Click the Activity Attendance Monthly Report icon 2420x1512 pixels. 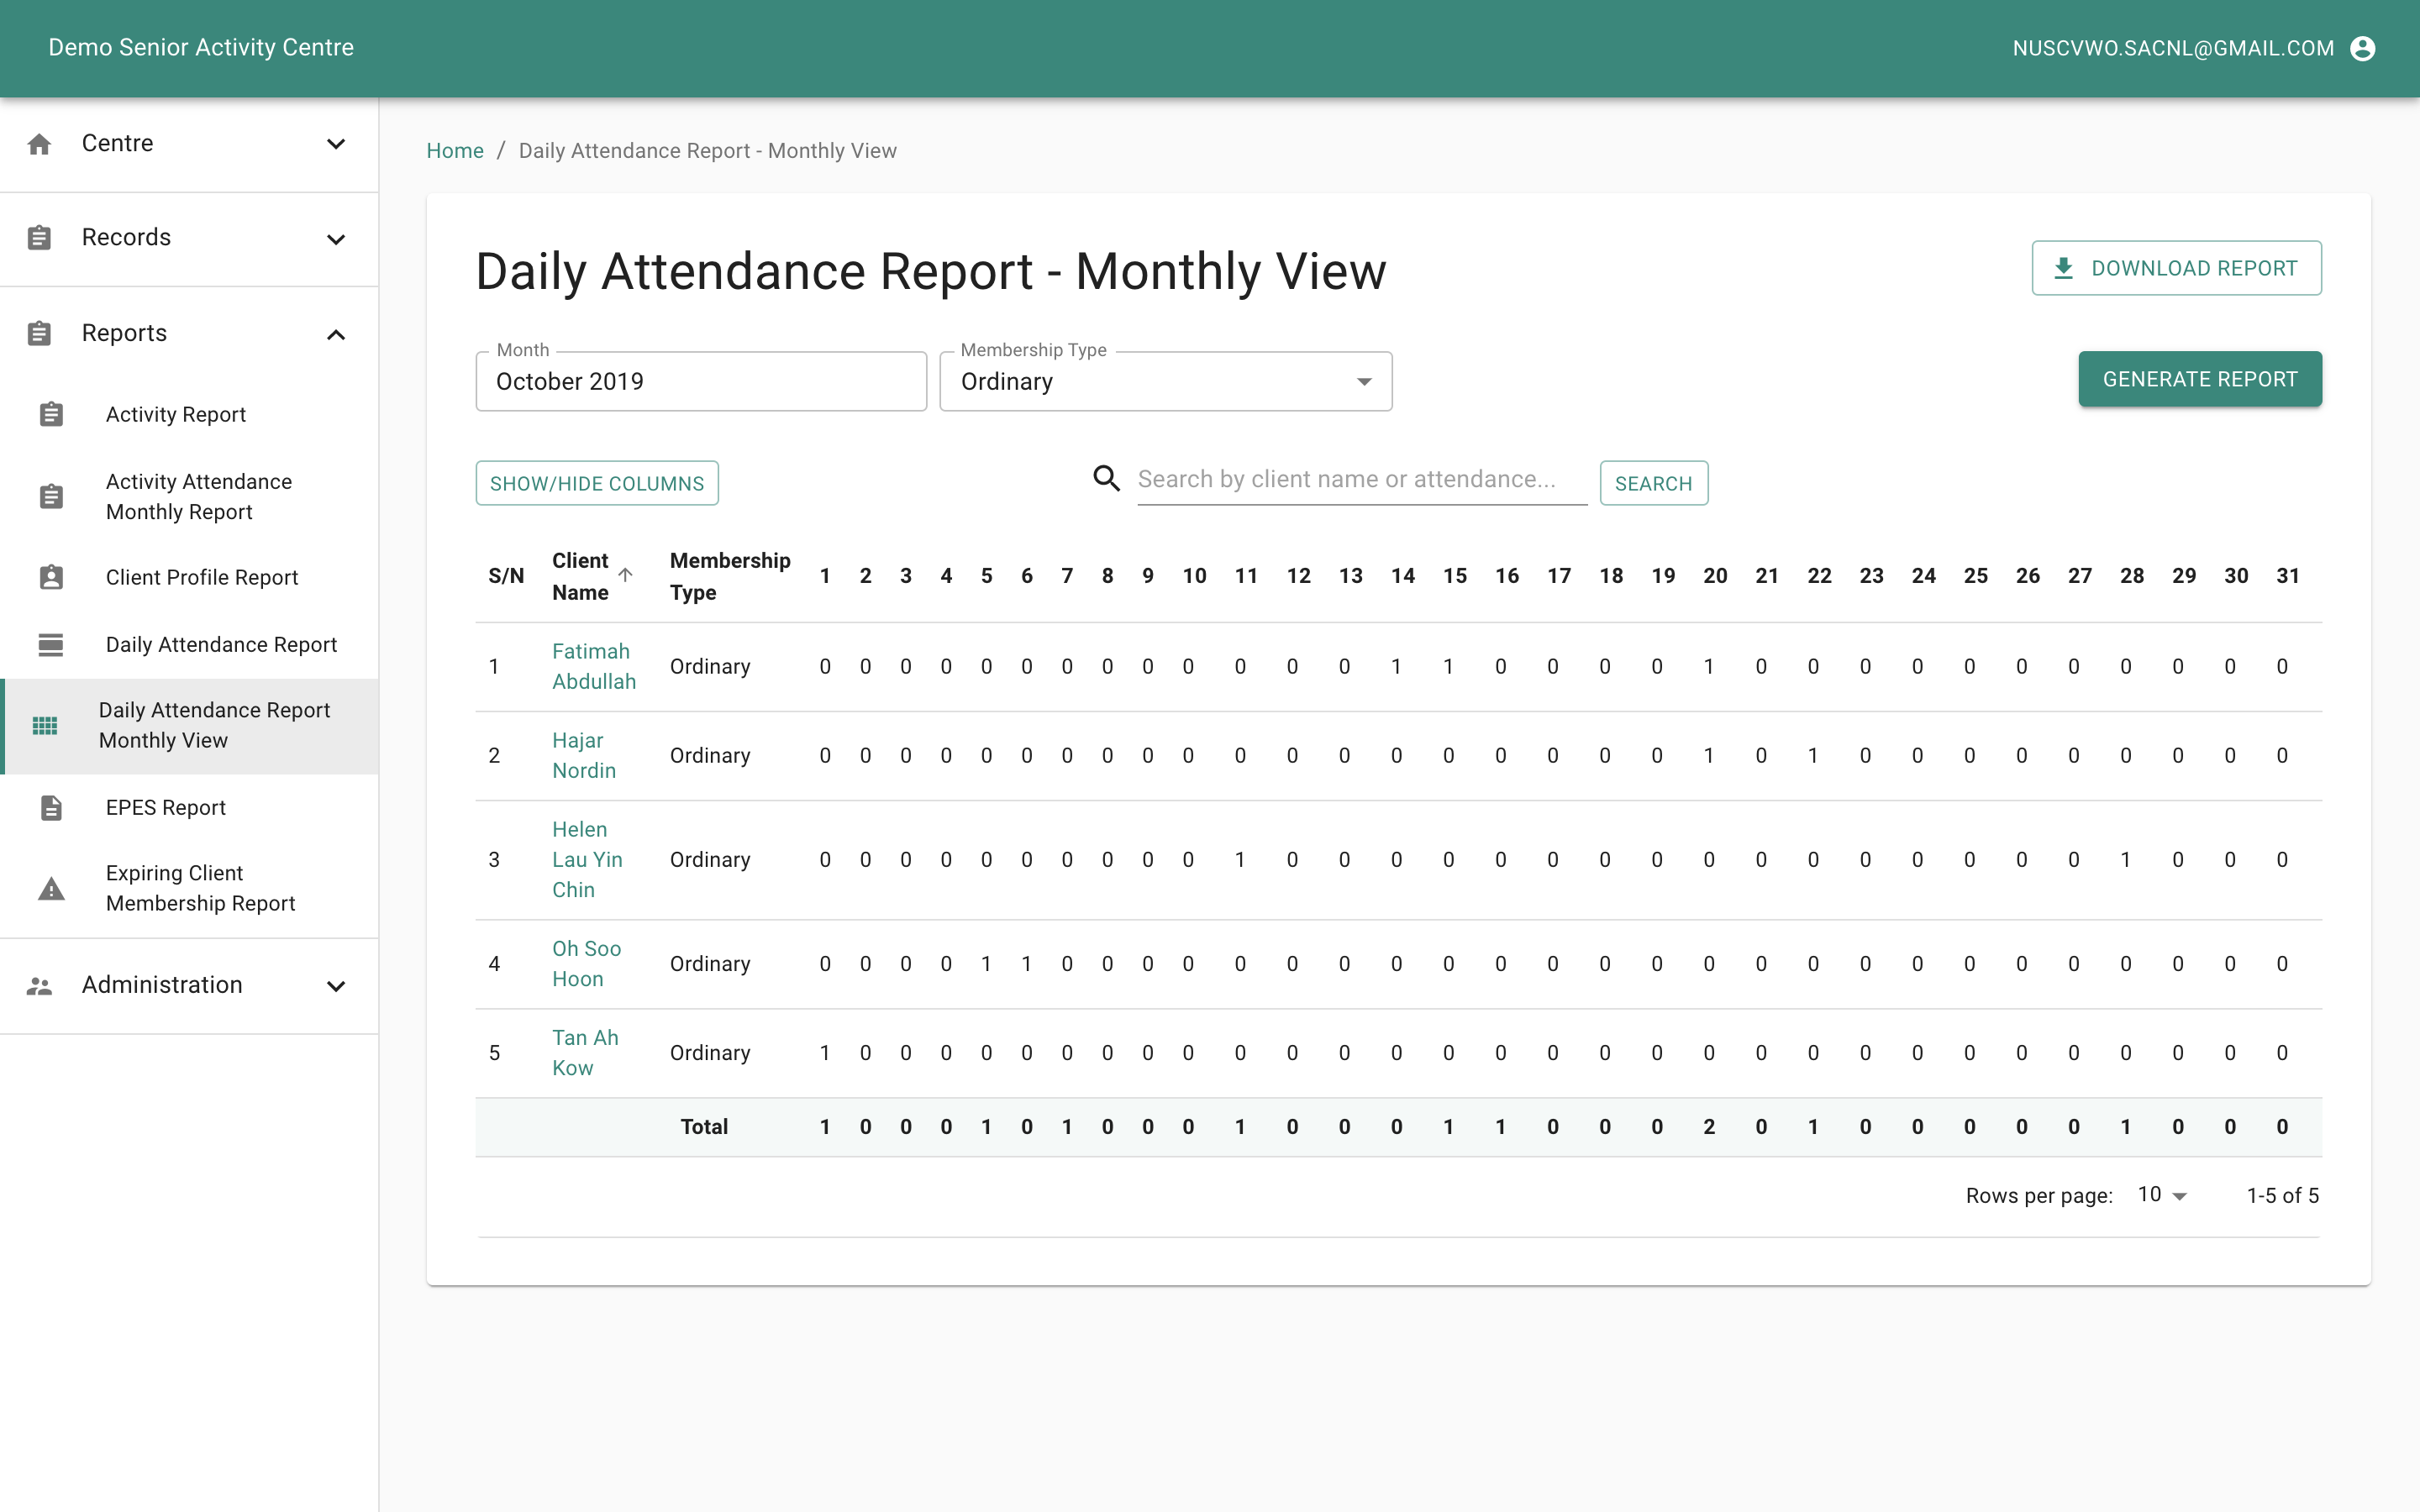[x=51, y=496]
